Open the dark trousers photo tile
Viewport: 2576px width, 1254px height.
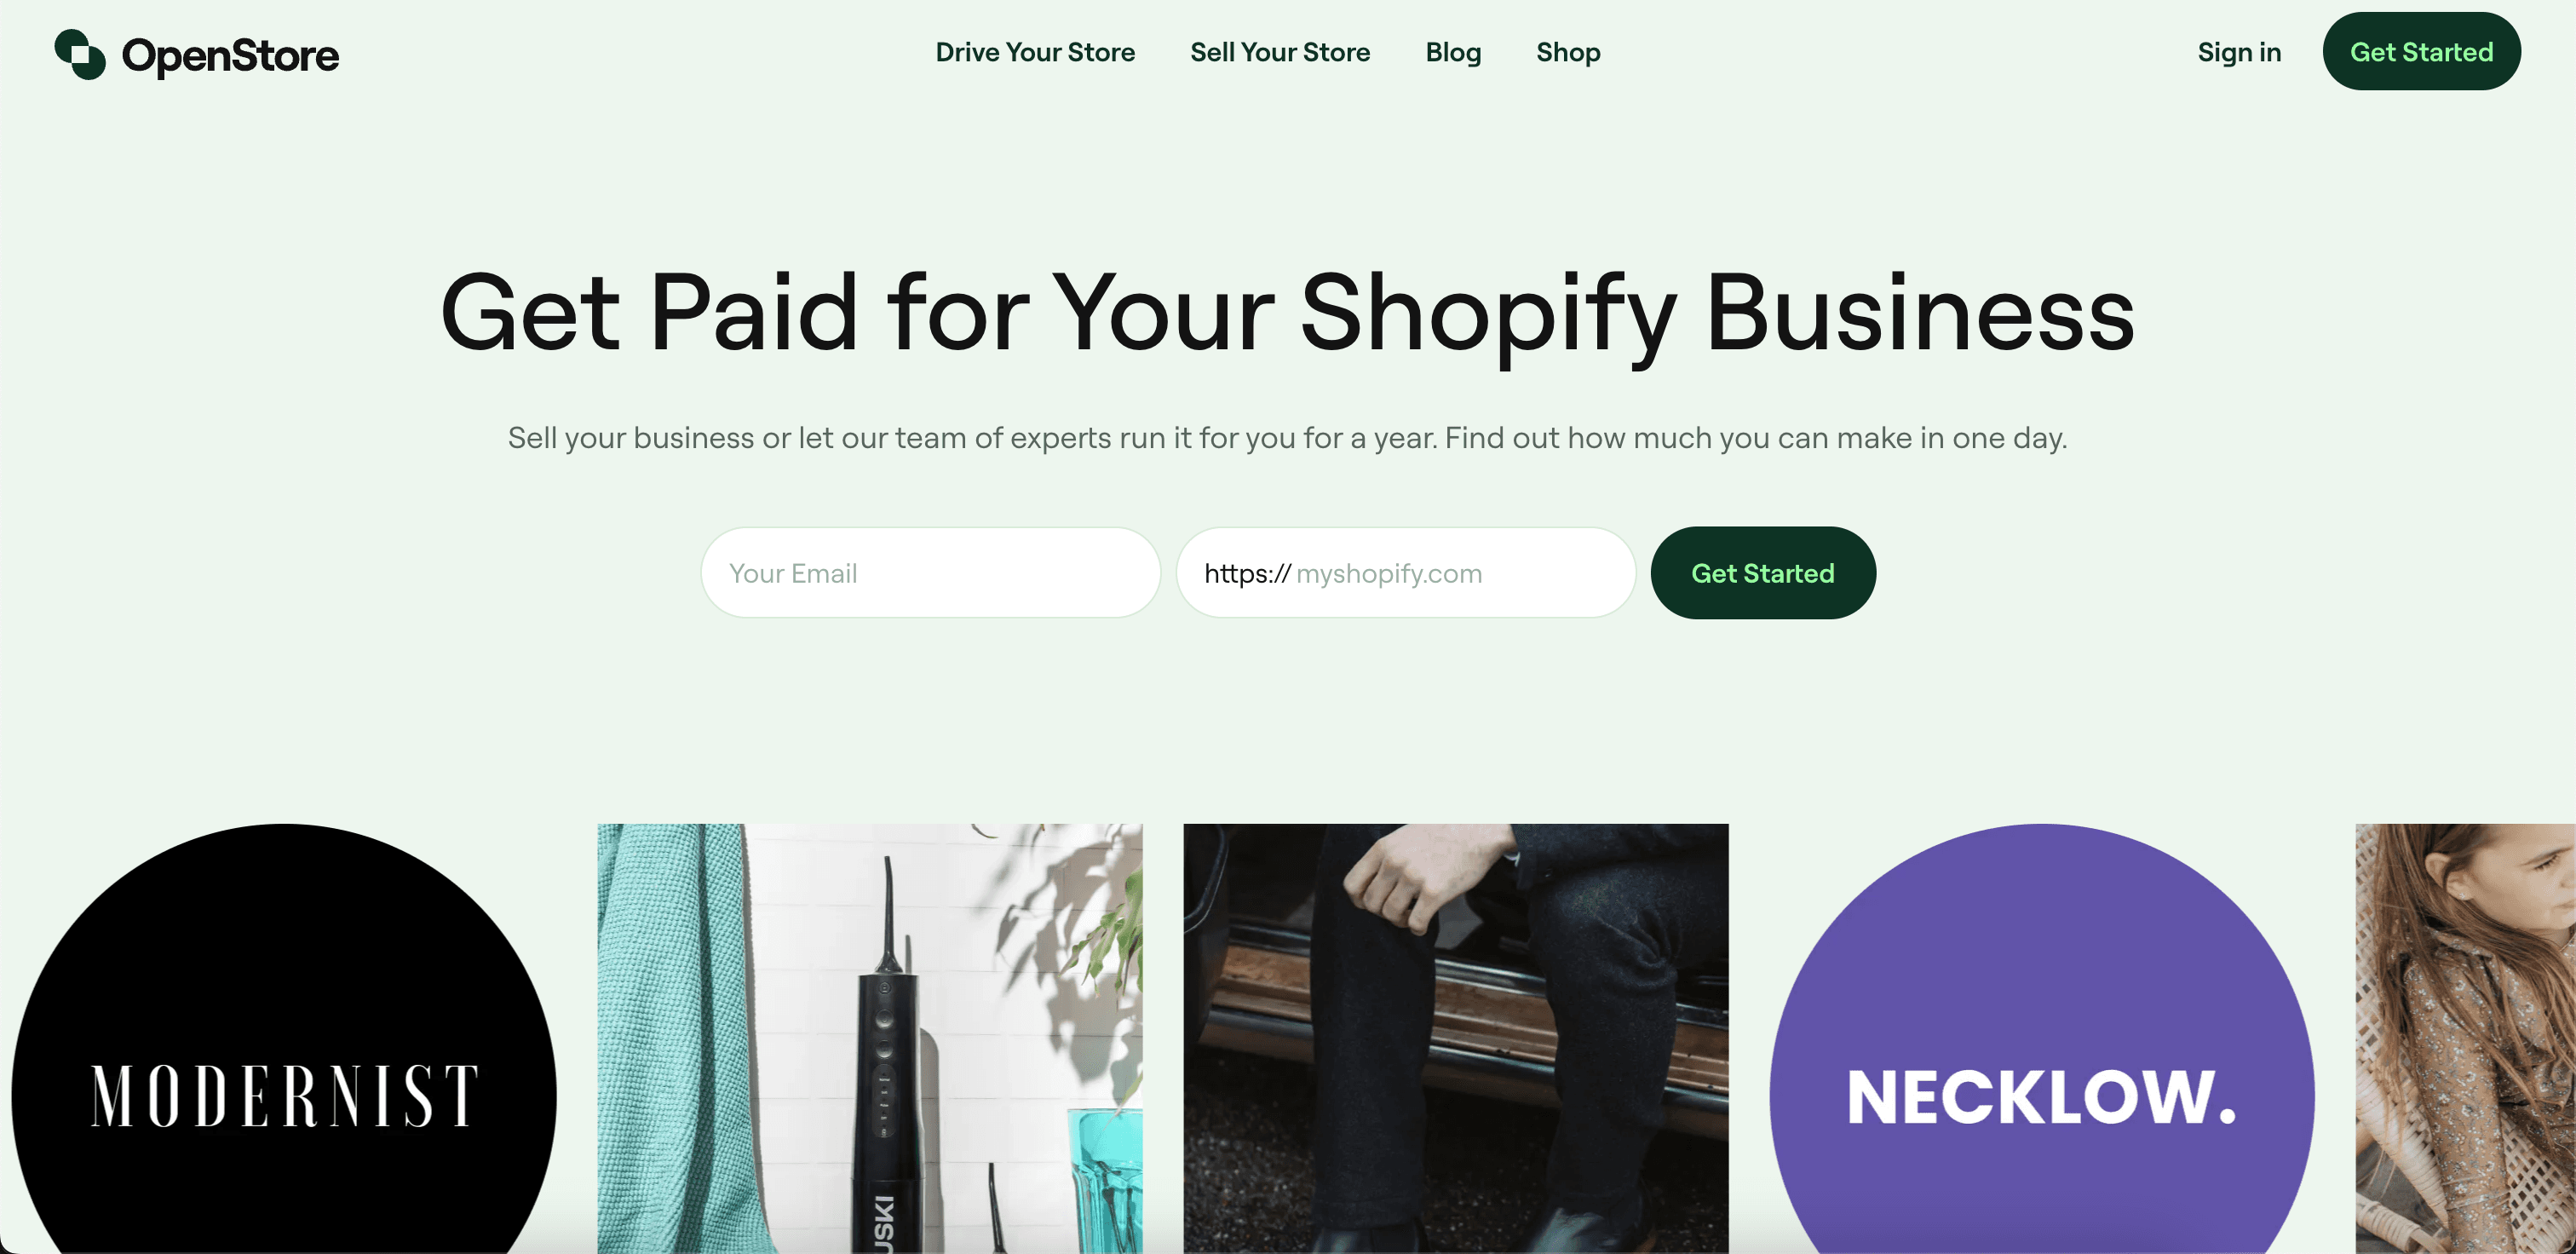1456,1039
